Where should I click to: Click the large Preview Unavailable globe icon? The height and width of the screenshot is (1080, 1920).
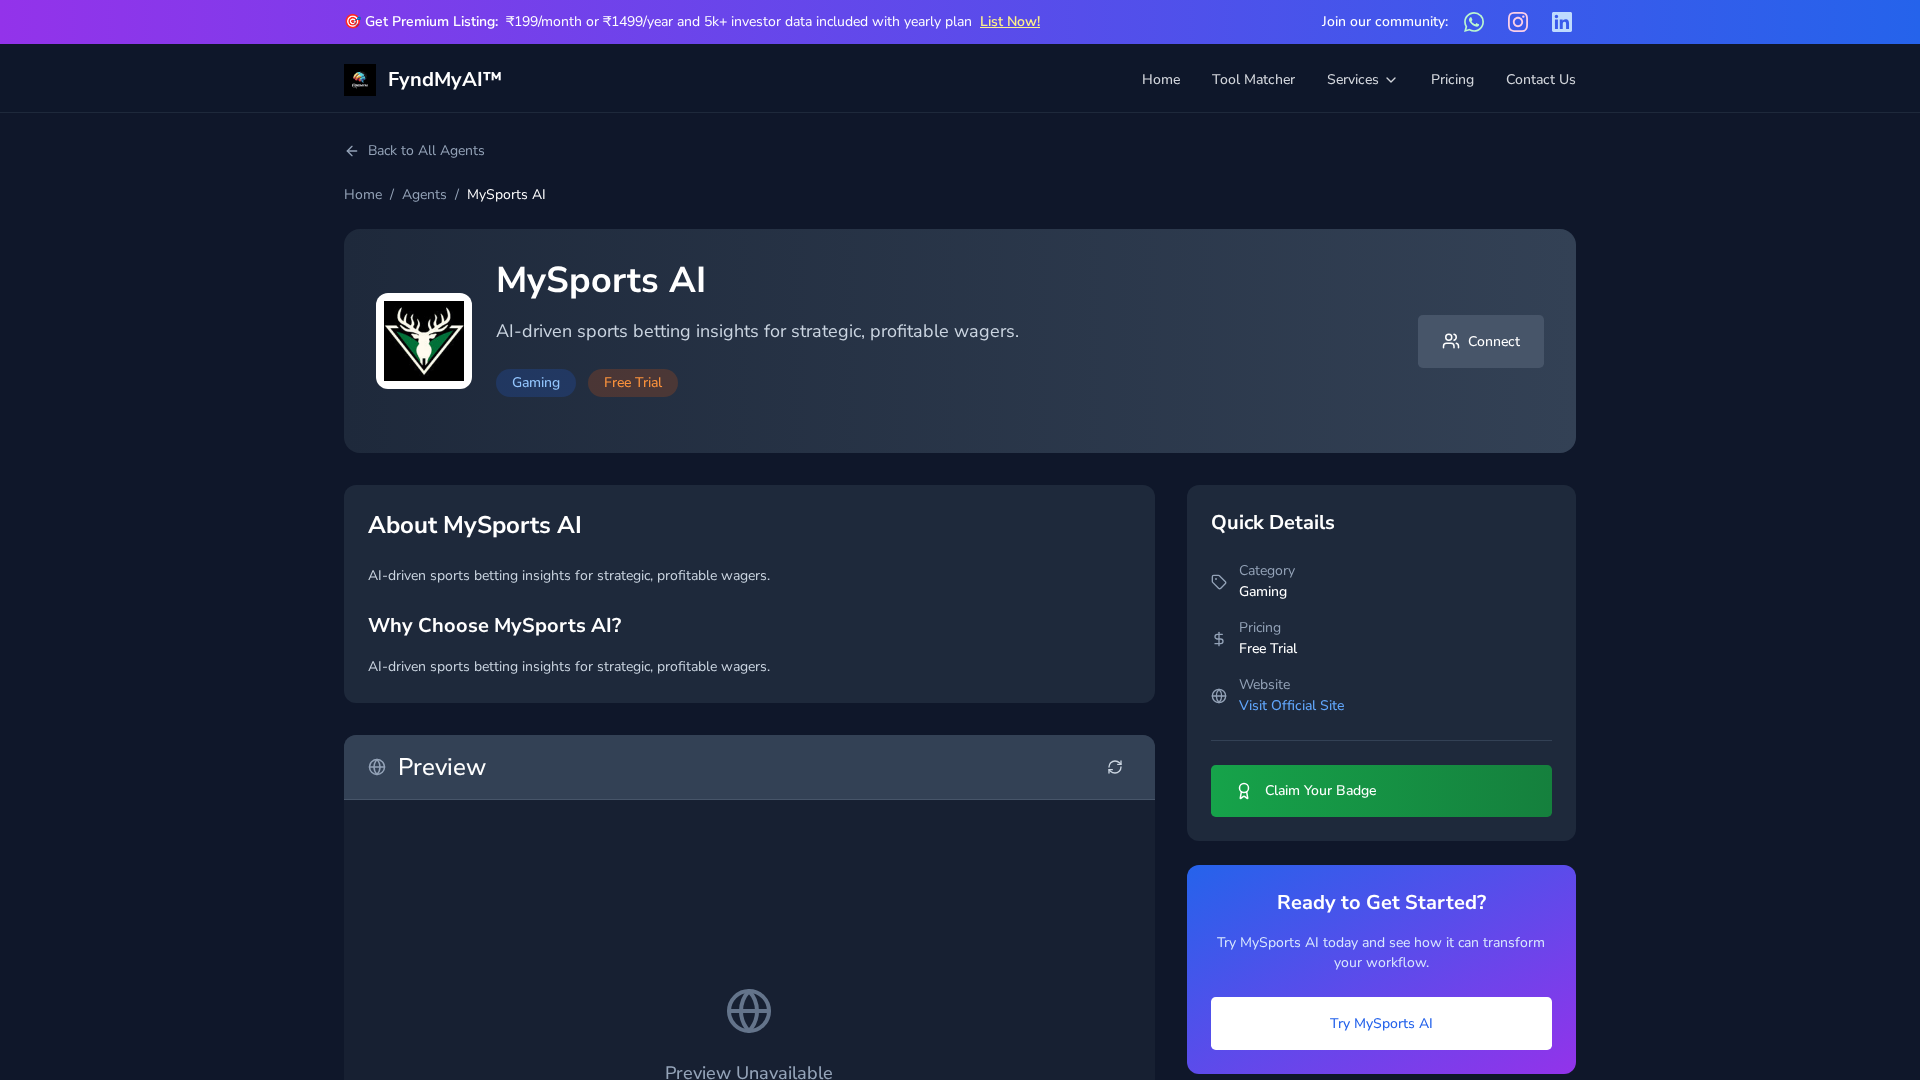click(x=748, y=1011)
